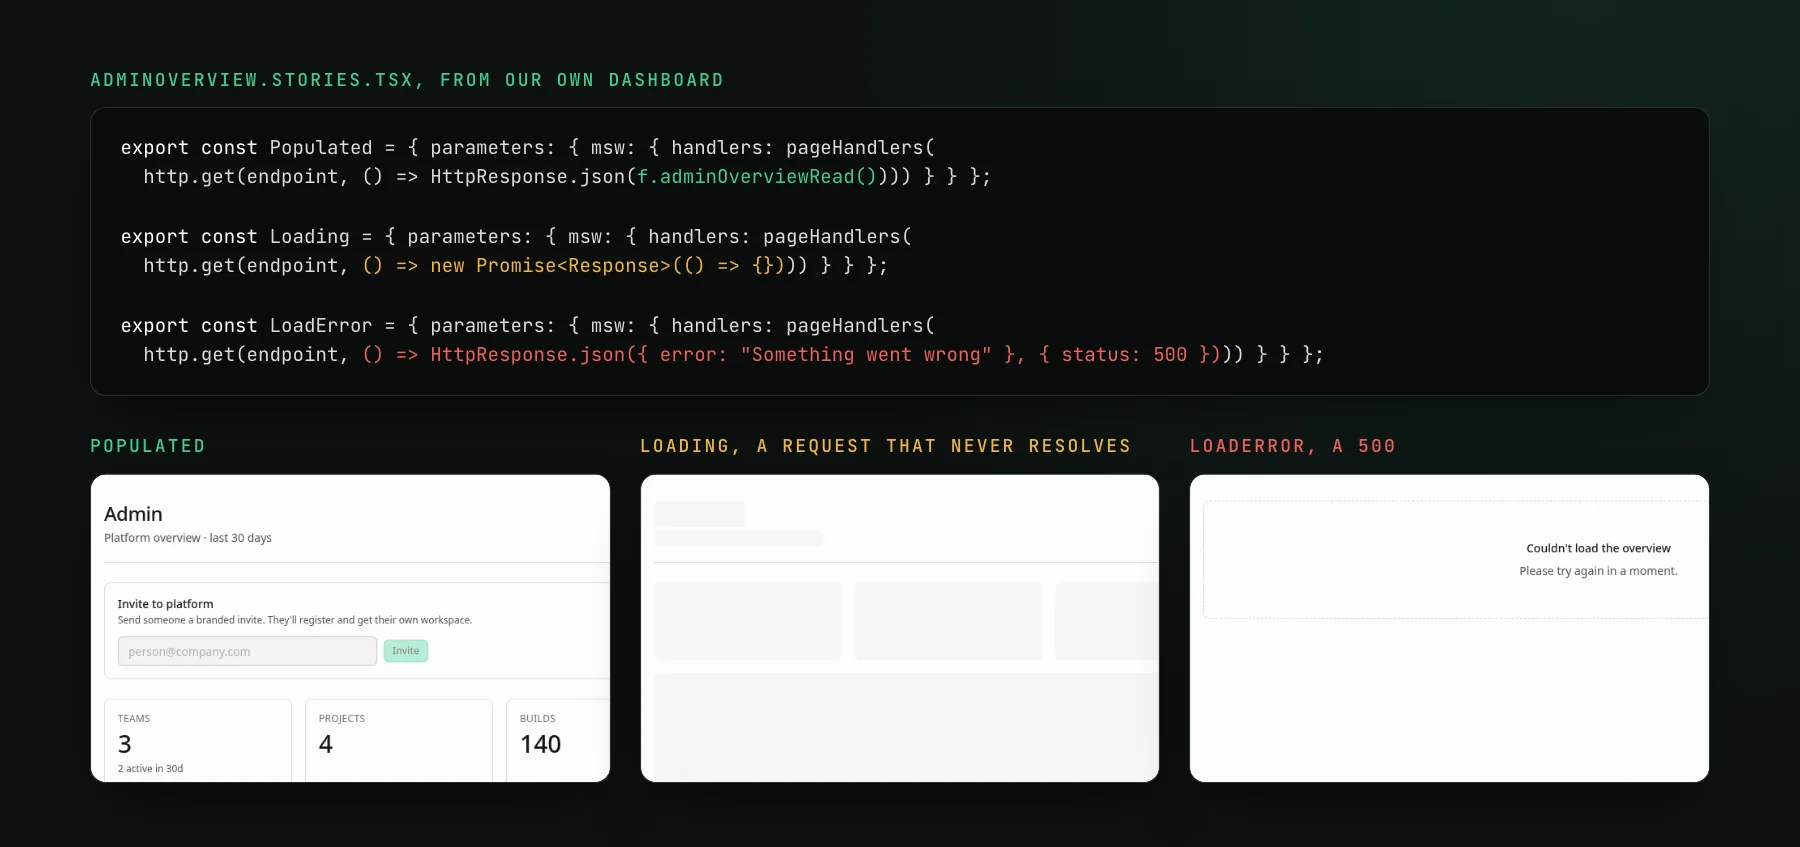Click "2 active in 30d" text
Viewport: 1800px width, 847px height.
[x=150, y=769]
